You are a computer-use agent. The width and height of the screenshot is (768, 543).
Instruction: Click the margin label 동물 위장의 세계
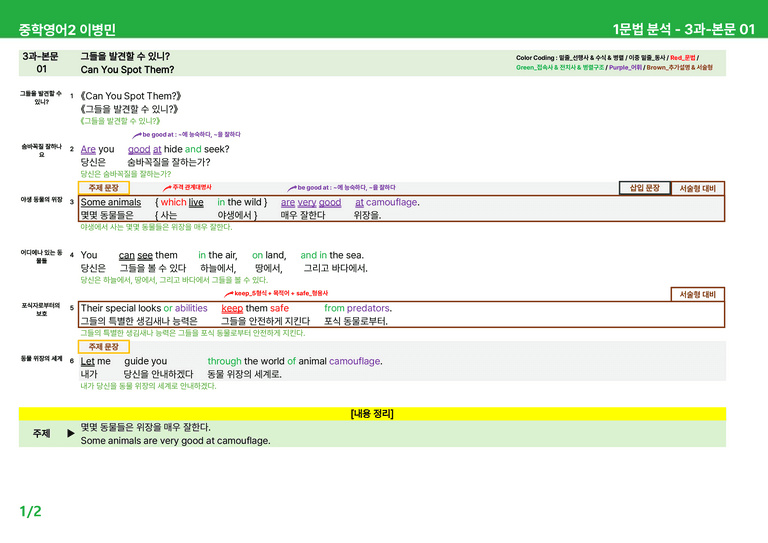[x=41, y=358]
